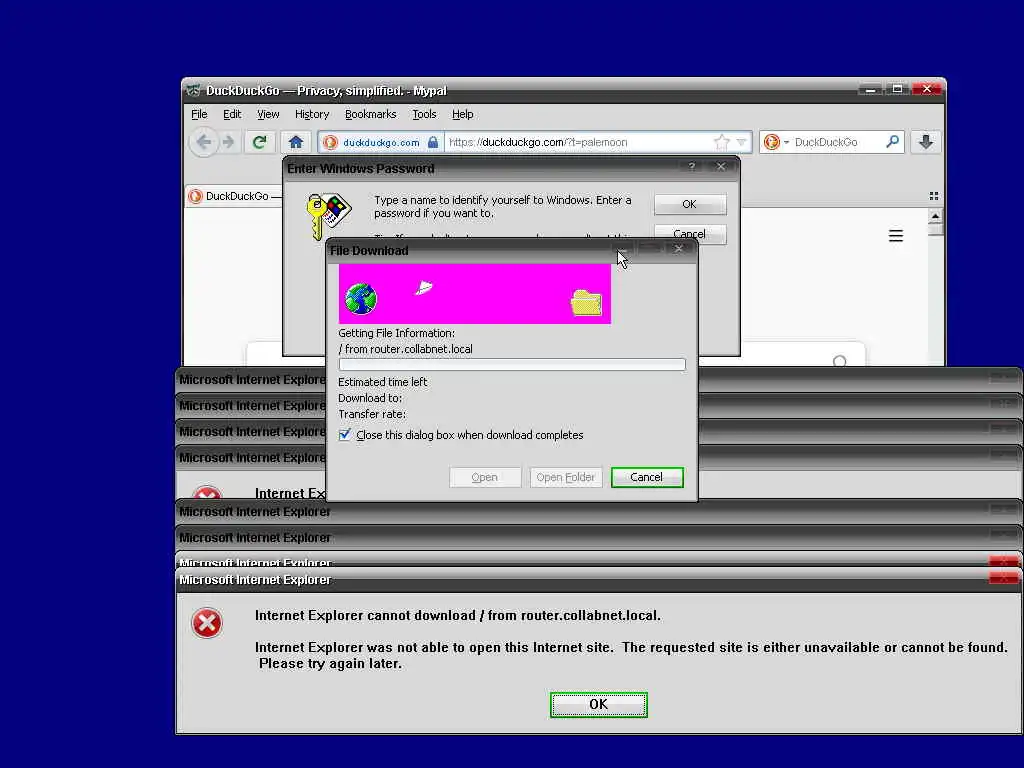Reload the DuckDuckGo page
The width and height of the screenshot is (1024, 768).
pyautogui.click(x=259, y=142)
